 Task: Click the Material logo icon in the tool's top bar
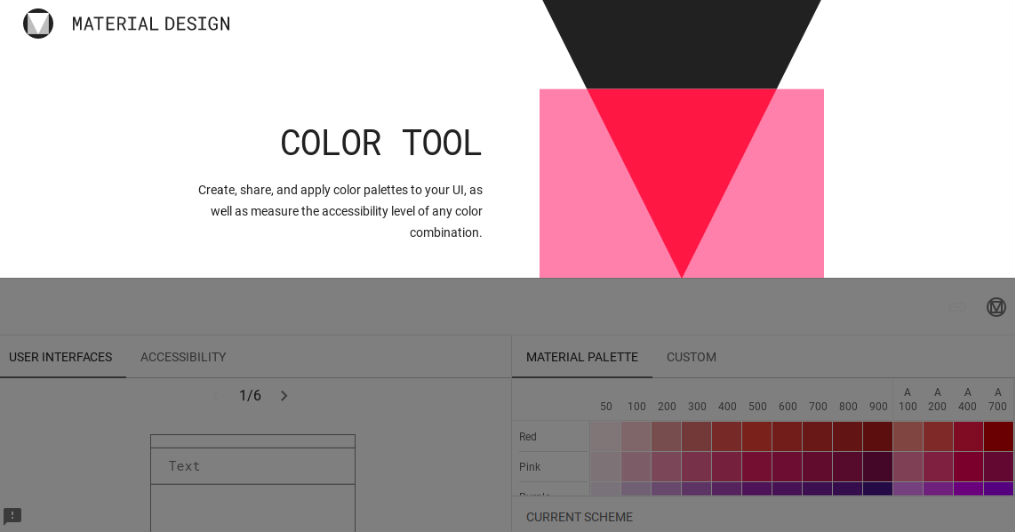pos(996,307)
